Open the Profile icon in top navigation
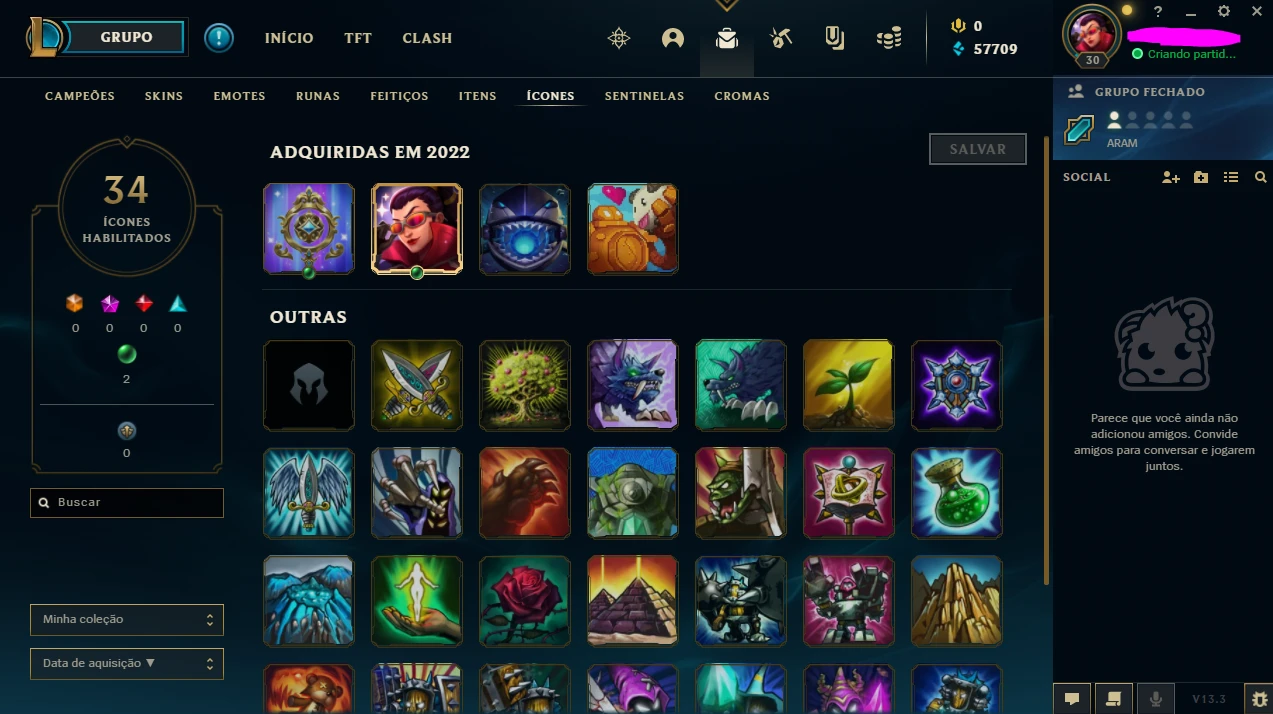This screenshot has width=1273, height=714. tap(673, 38)
